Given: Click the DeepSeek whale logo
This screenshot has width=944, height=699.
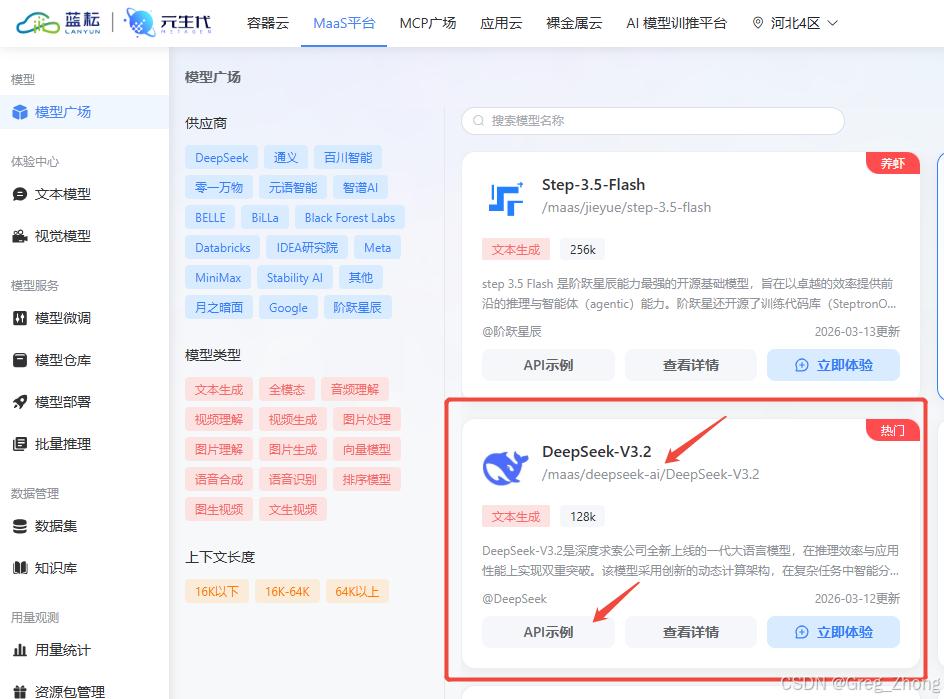Looking at the screenshot, I should tap(506, 467).
